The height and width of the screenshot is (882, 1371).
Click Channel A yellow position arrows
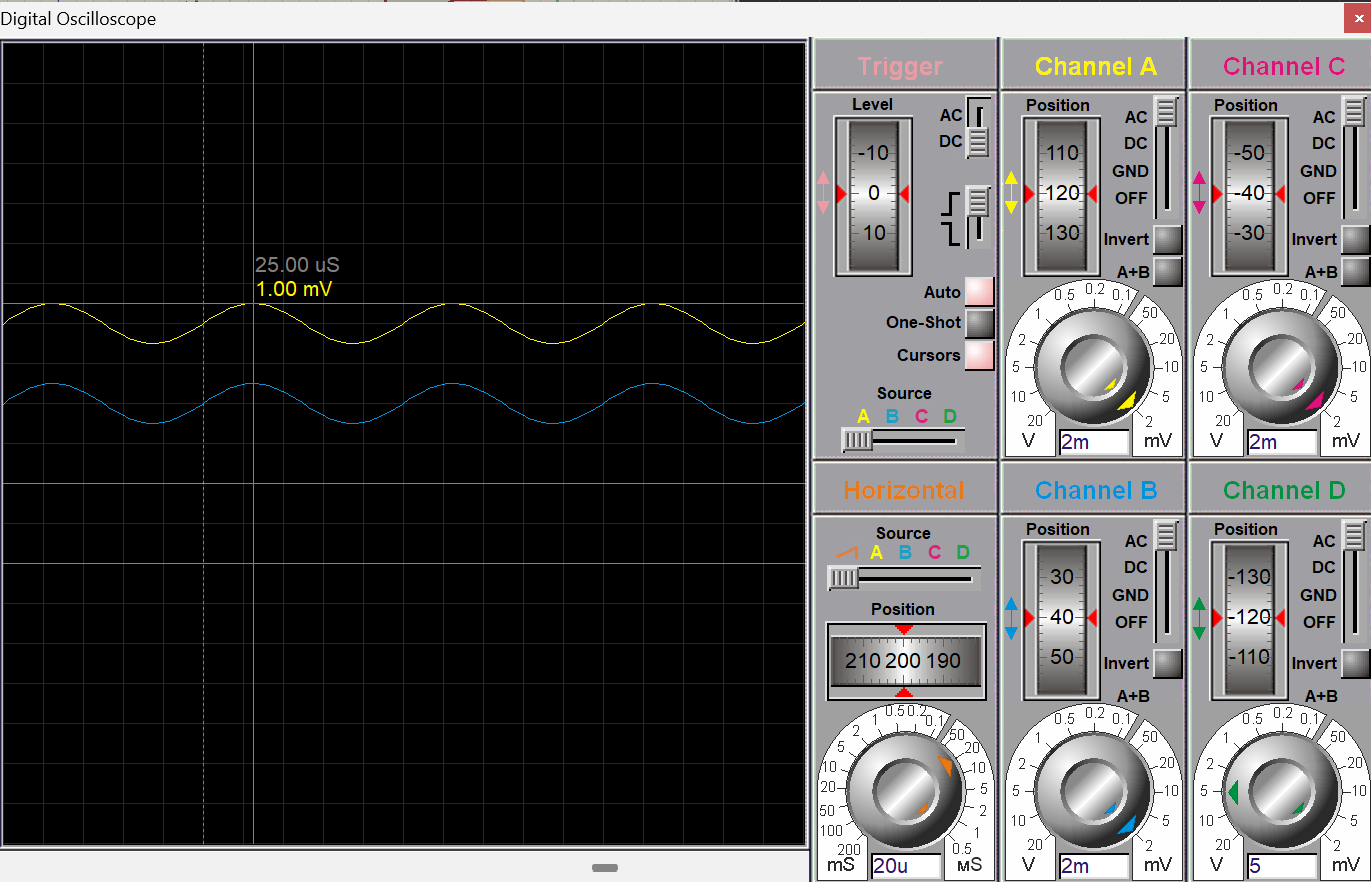click(x=1010, y=193)
